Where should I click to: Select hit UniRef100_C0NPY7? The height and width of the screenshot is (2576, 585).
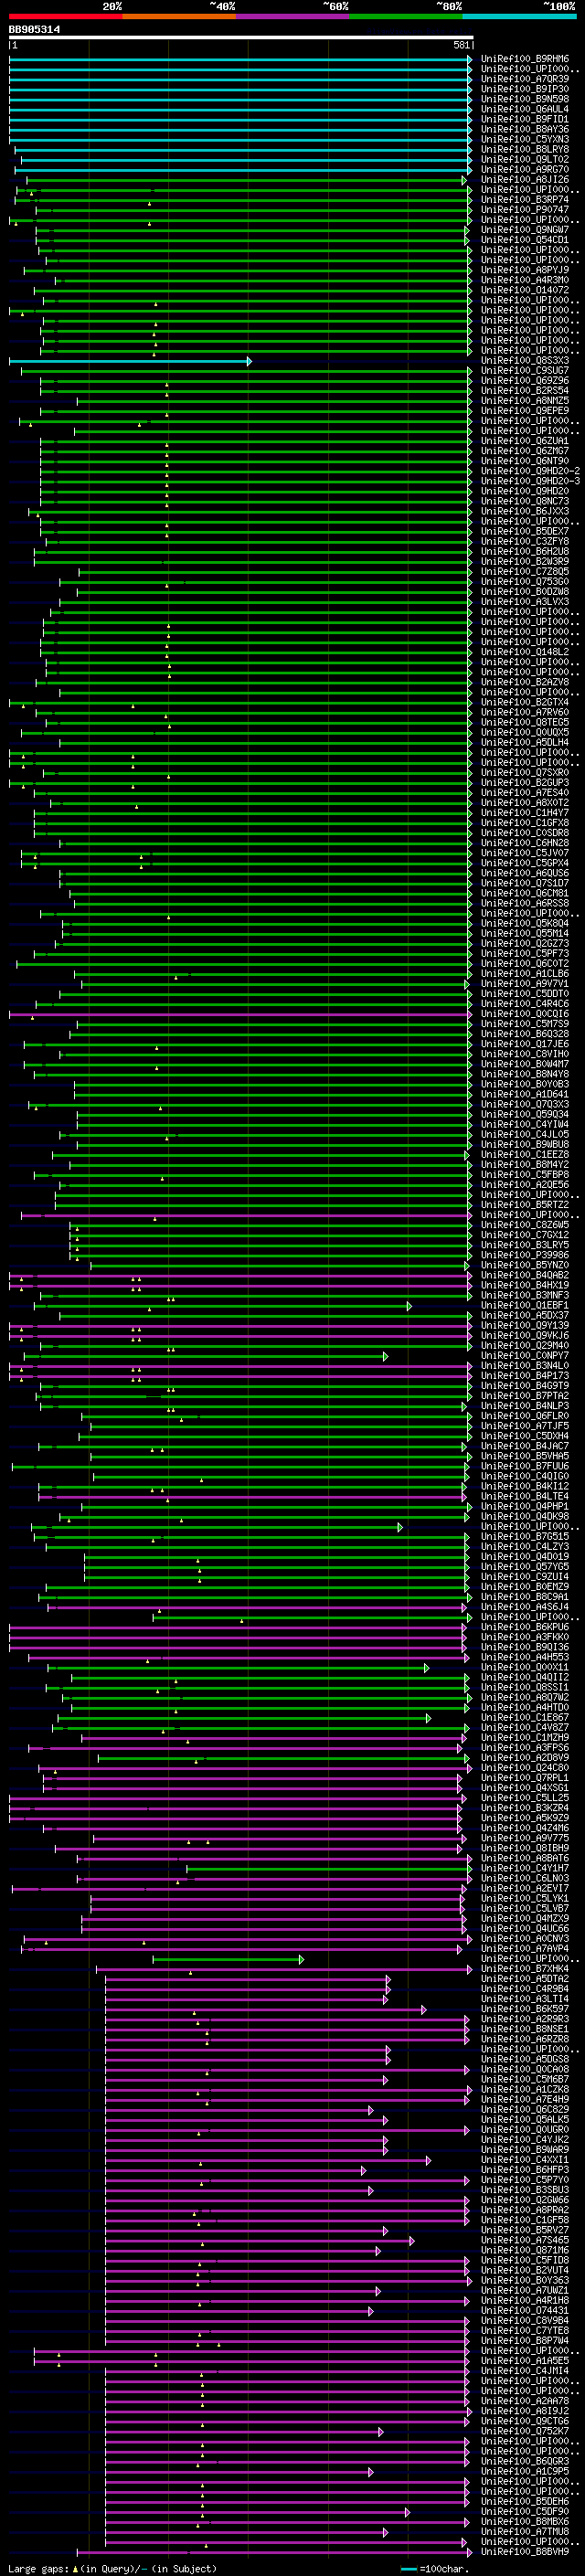(525, 1356)
